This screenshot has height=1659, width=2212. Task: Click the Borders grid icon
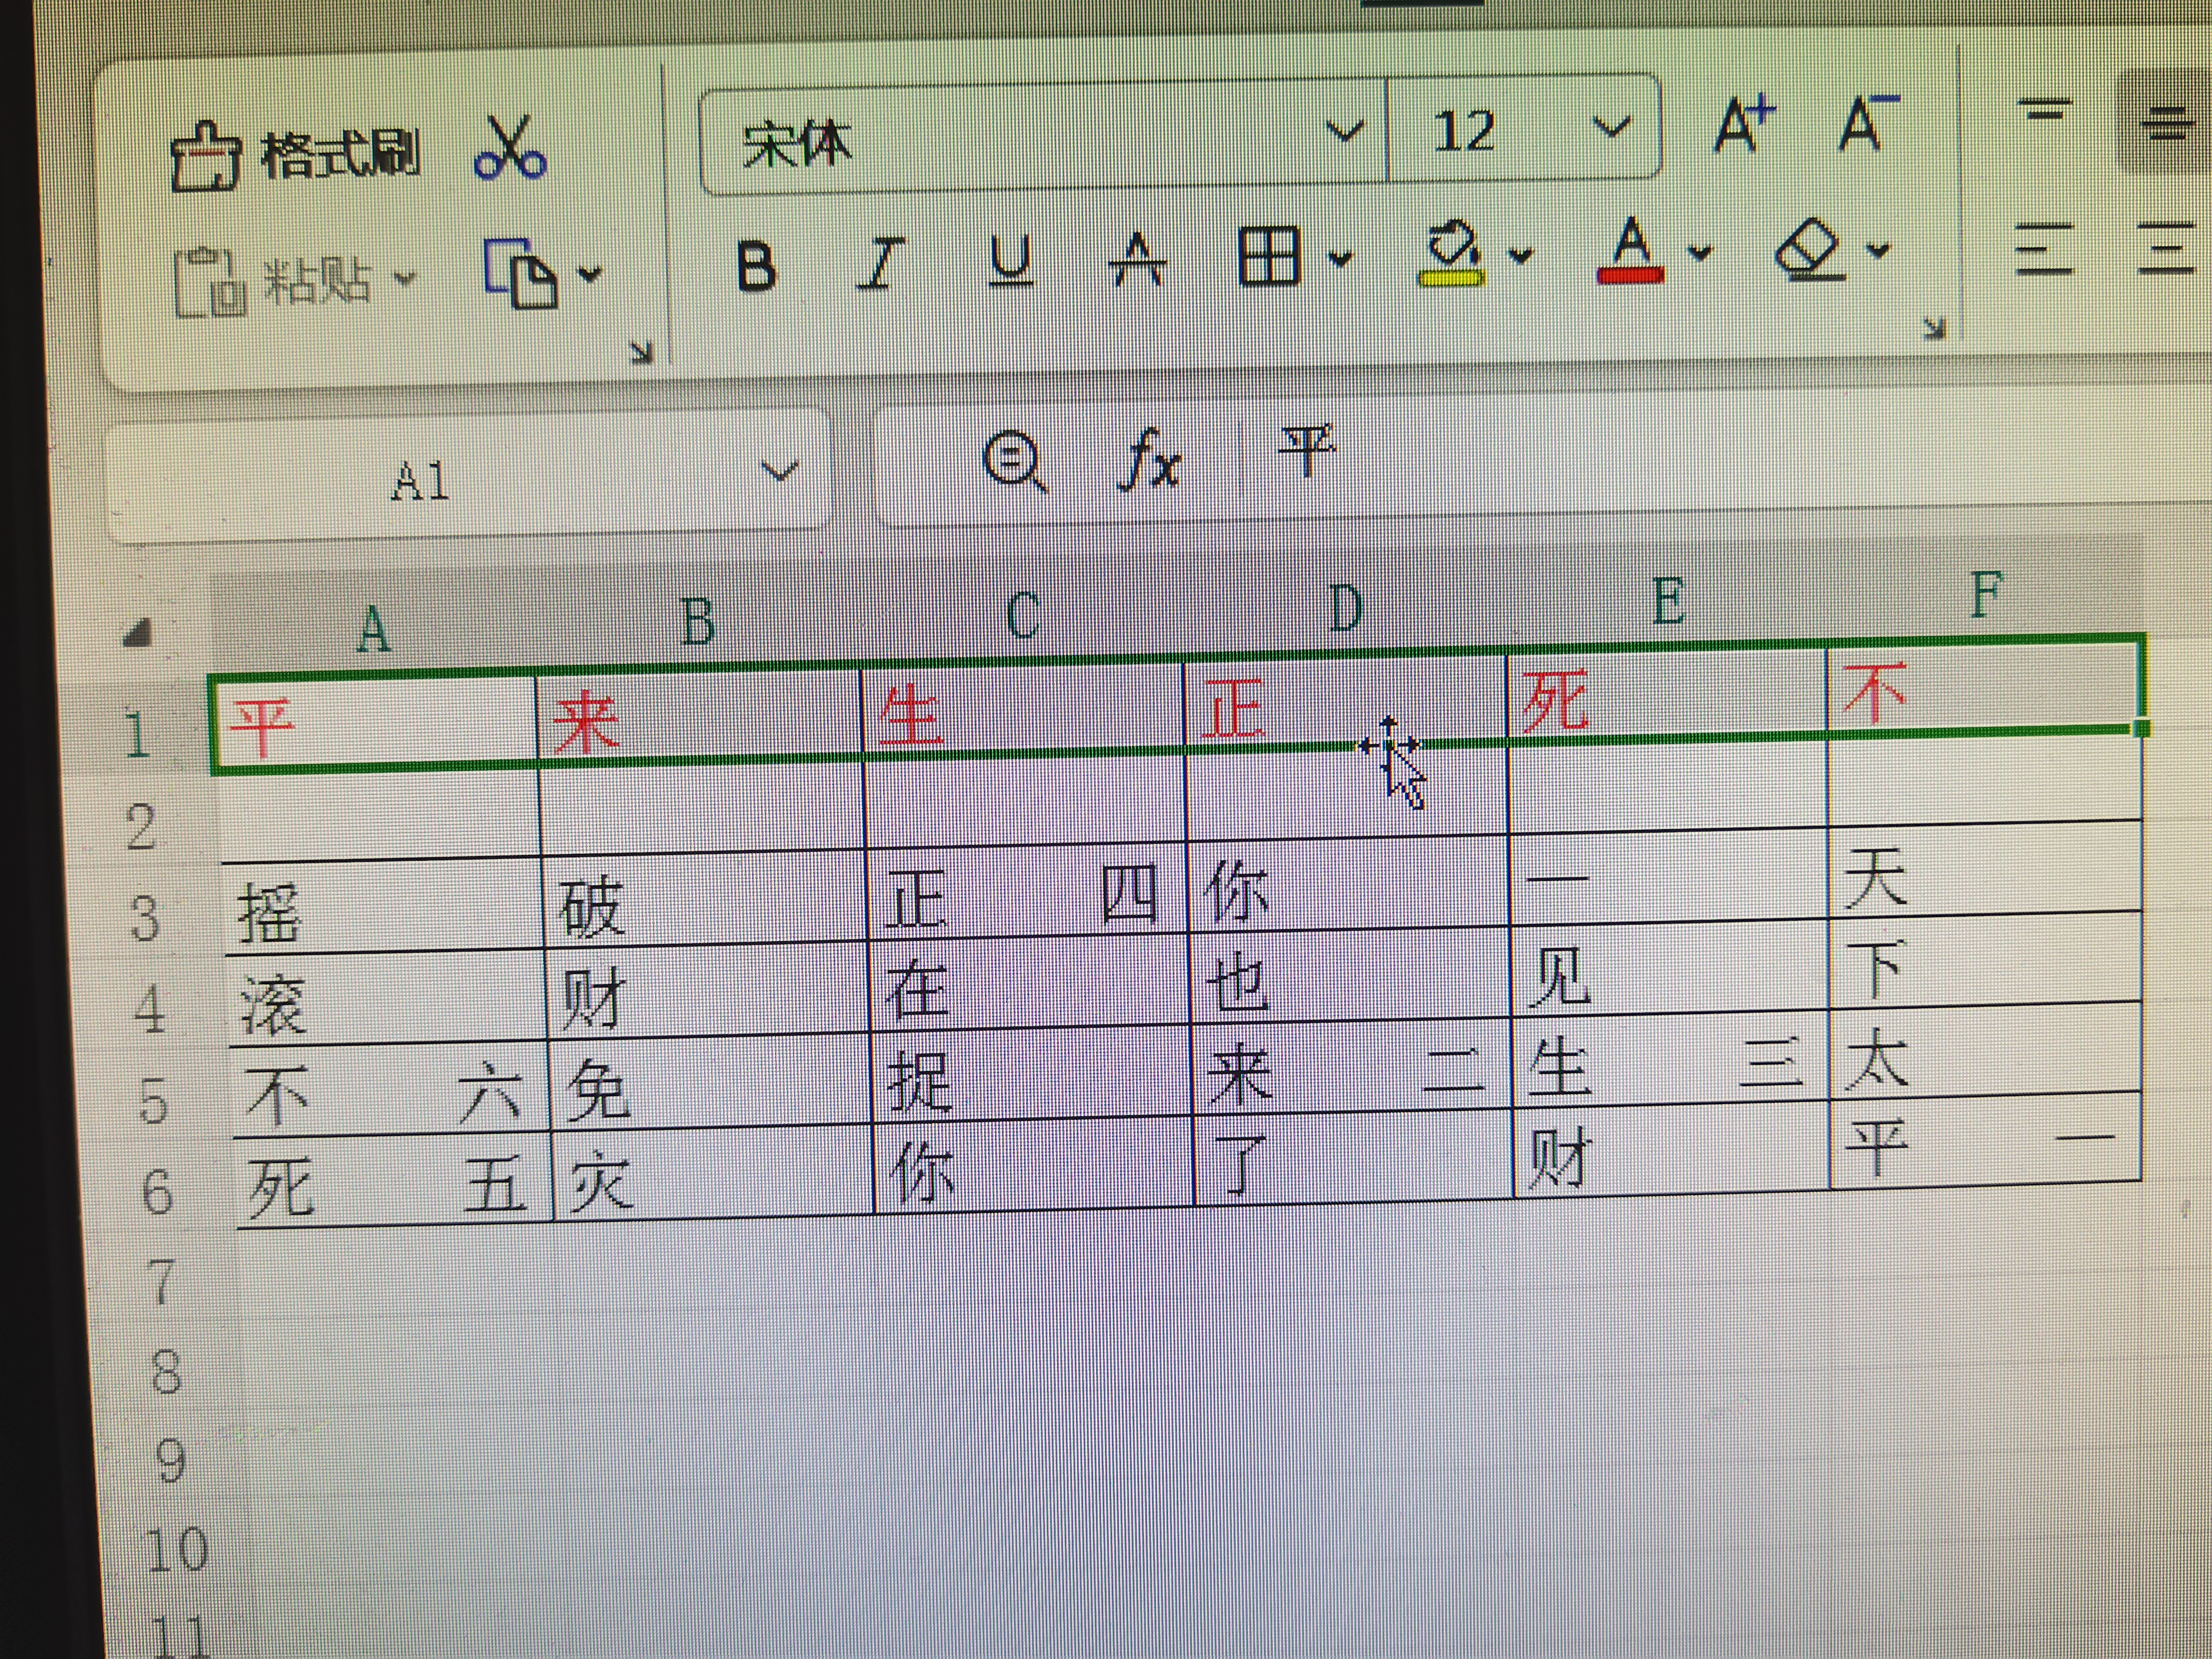click(x=1269, y=256)
